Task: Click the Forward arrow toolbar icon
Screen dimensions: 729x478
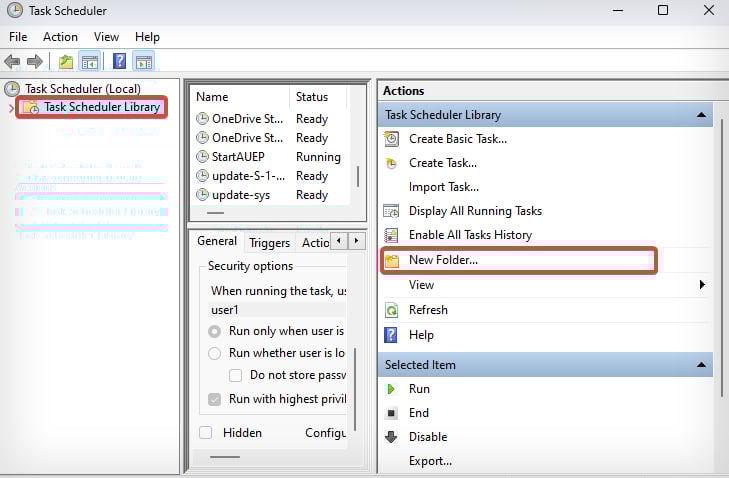Action: (x=35, y=61)
